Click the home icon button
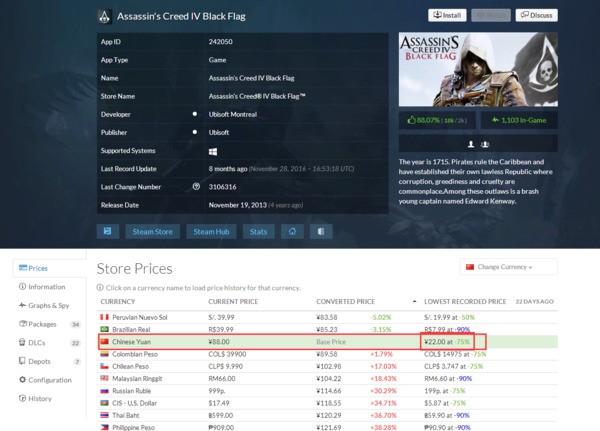600x431 pixels. point(292,232)
